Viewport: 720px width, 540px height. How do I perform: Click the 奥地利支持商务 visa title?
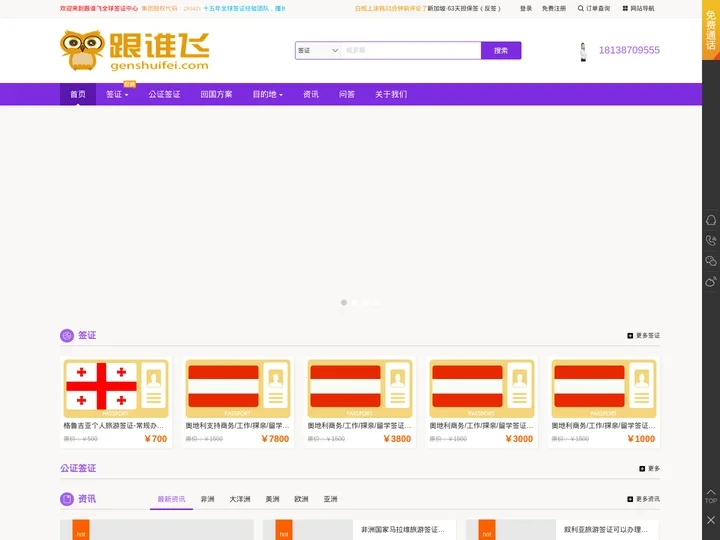click(237, 426)
